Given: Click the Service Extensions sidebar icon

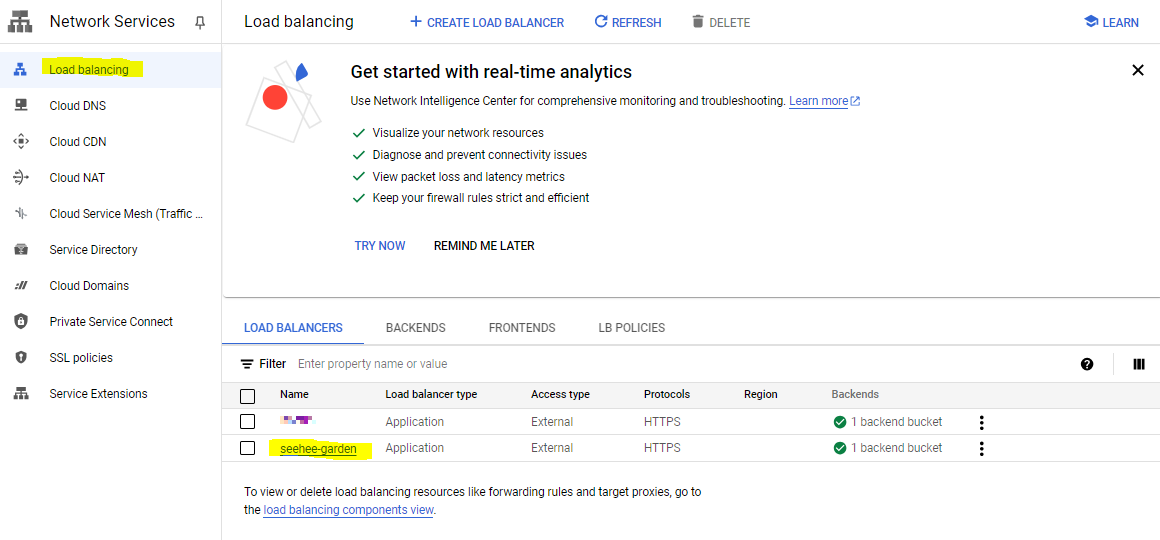Looking at the screenshot, I should click(21, 394).
